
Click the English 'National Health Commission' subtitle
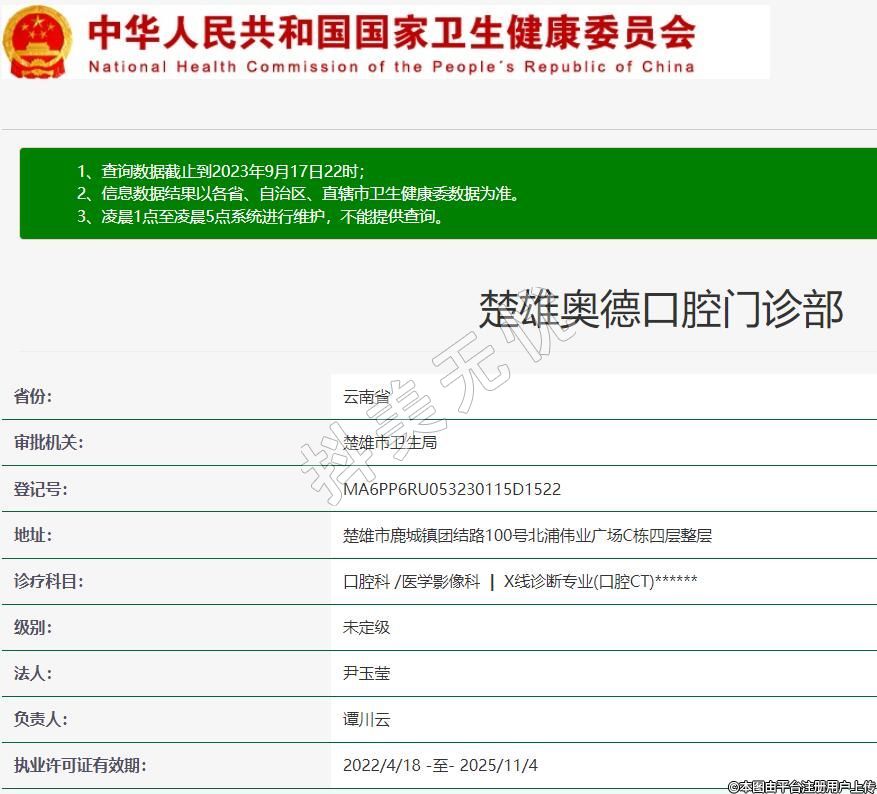coord(391,67)
